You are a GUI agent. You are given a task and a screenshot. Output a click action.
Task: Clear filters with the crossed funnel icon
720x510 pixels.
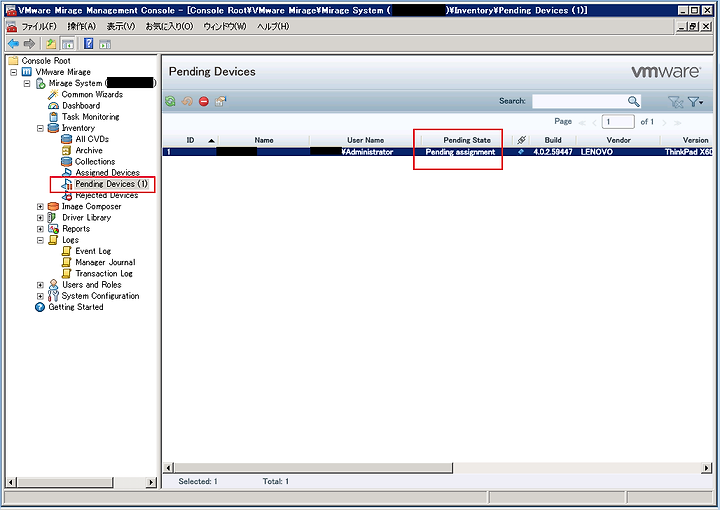(675, 102)
